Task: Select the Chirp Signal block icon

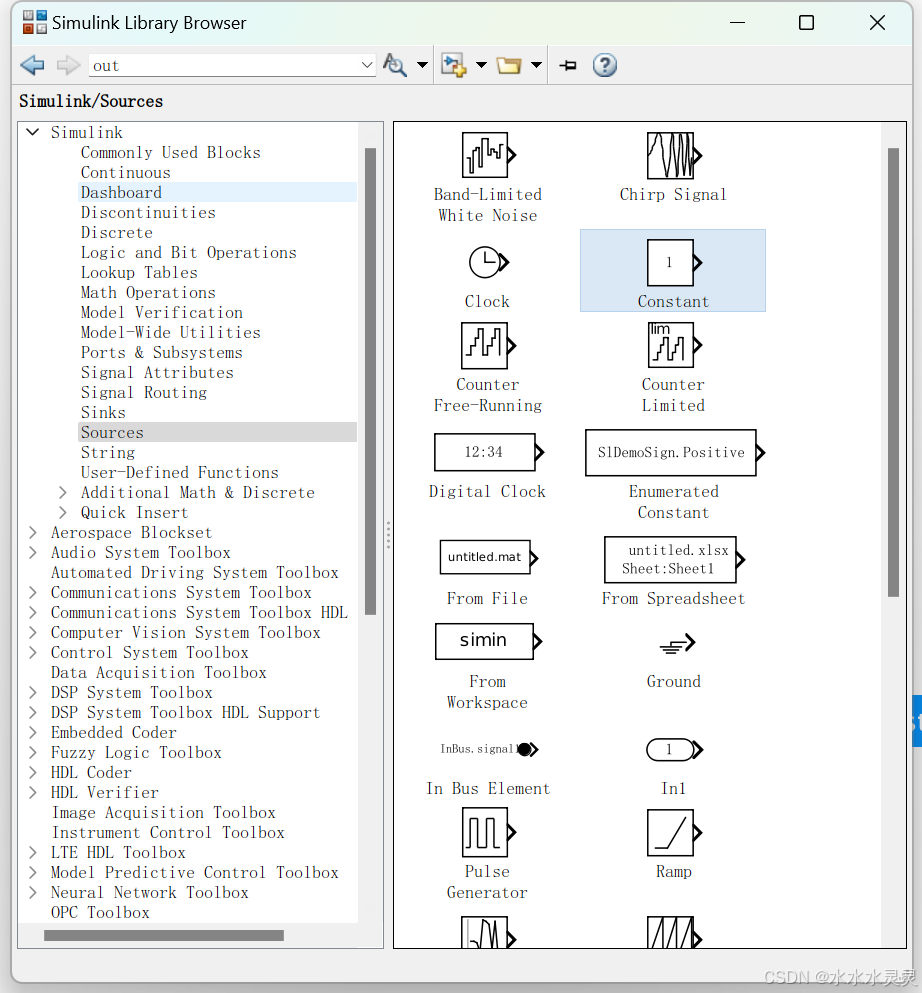Action: tap(674, 155)
